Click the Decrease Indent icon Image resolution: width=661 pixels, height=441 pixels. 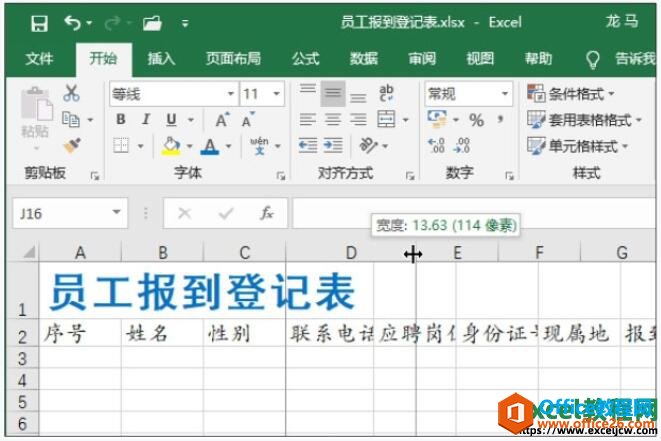(308, 146)
